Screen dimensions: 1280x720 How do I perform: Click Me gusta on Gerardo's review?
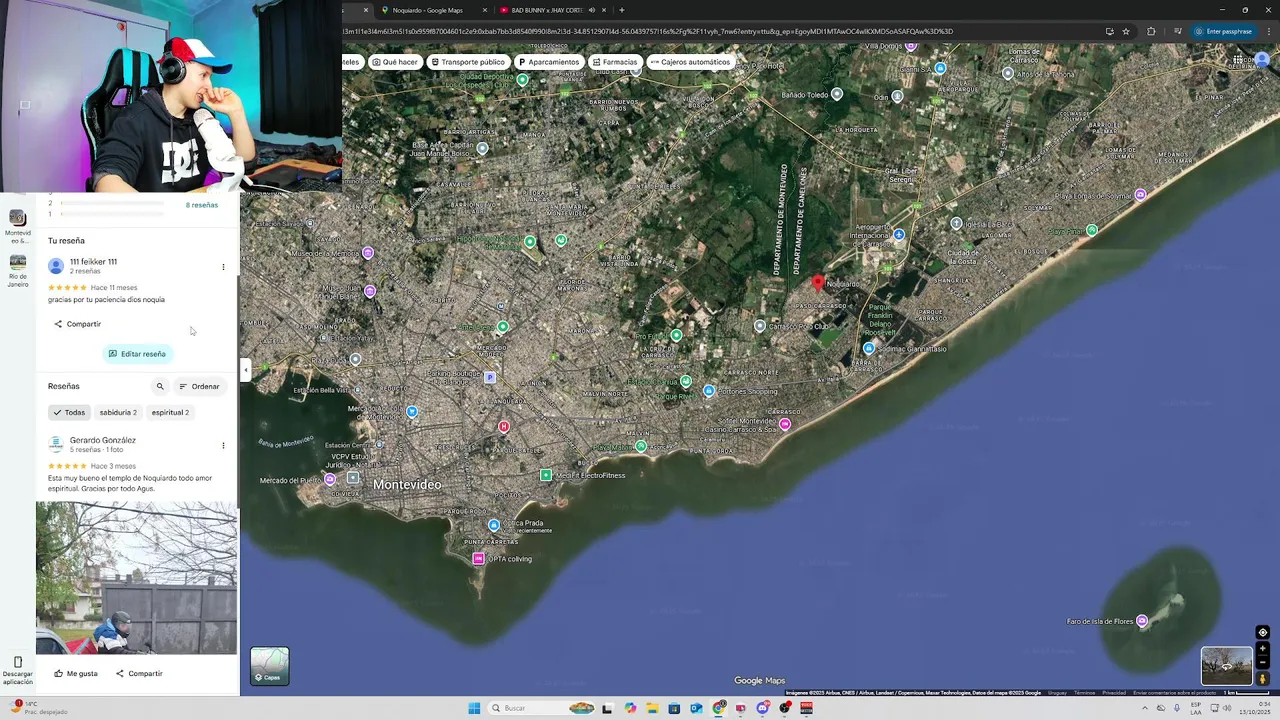[x=76, y=674]
